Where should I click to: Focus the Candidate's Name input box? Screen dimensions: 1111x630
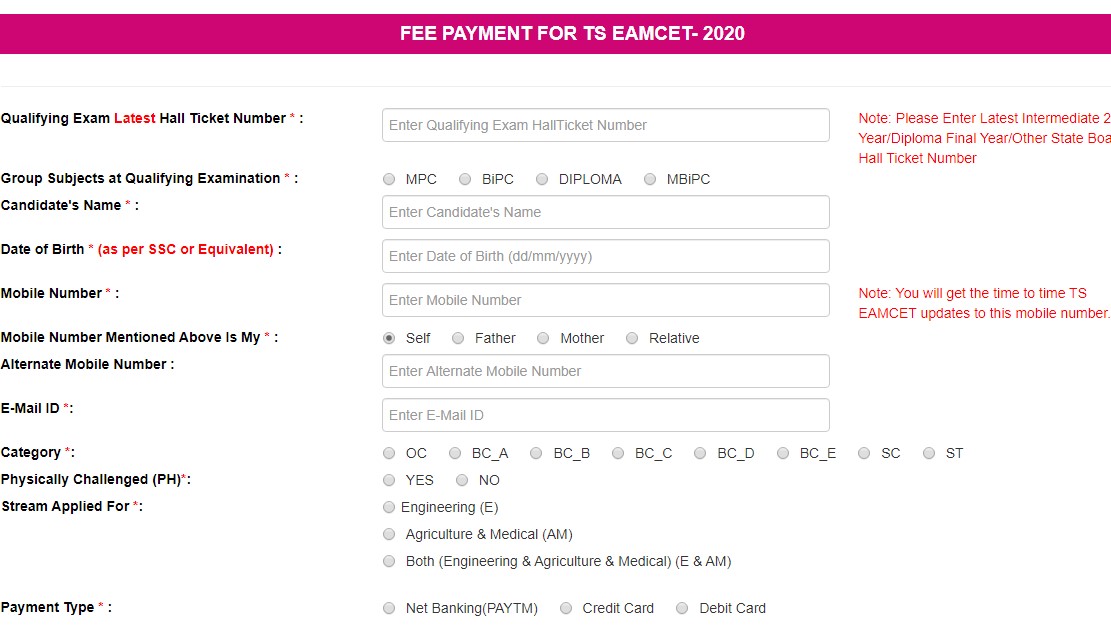pyautogui.click(x=605, y=212)
